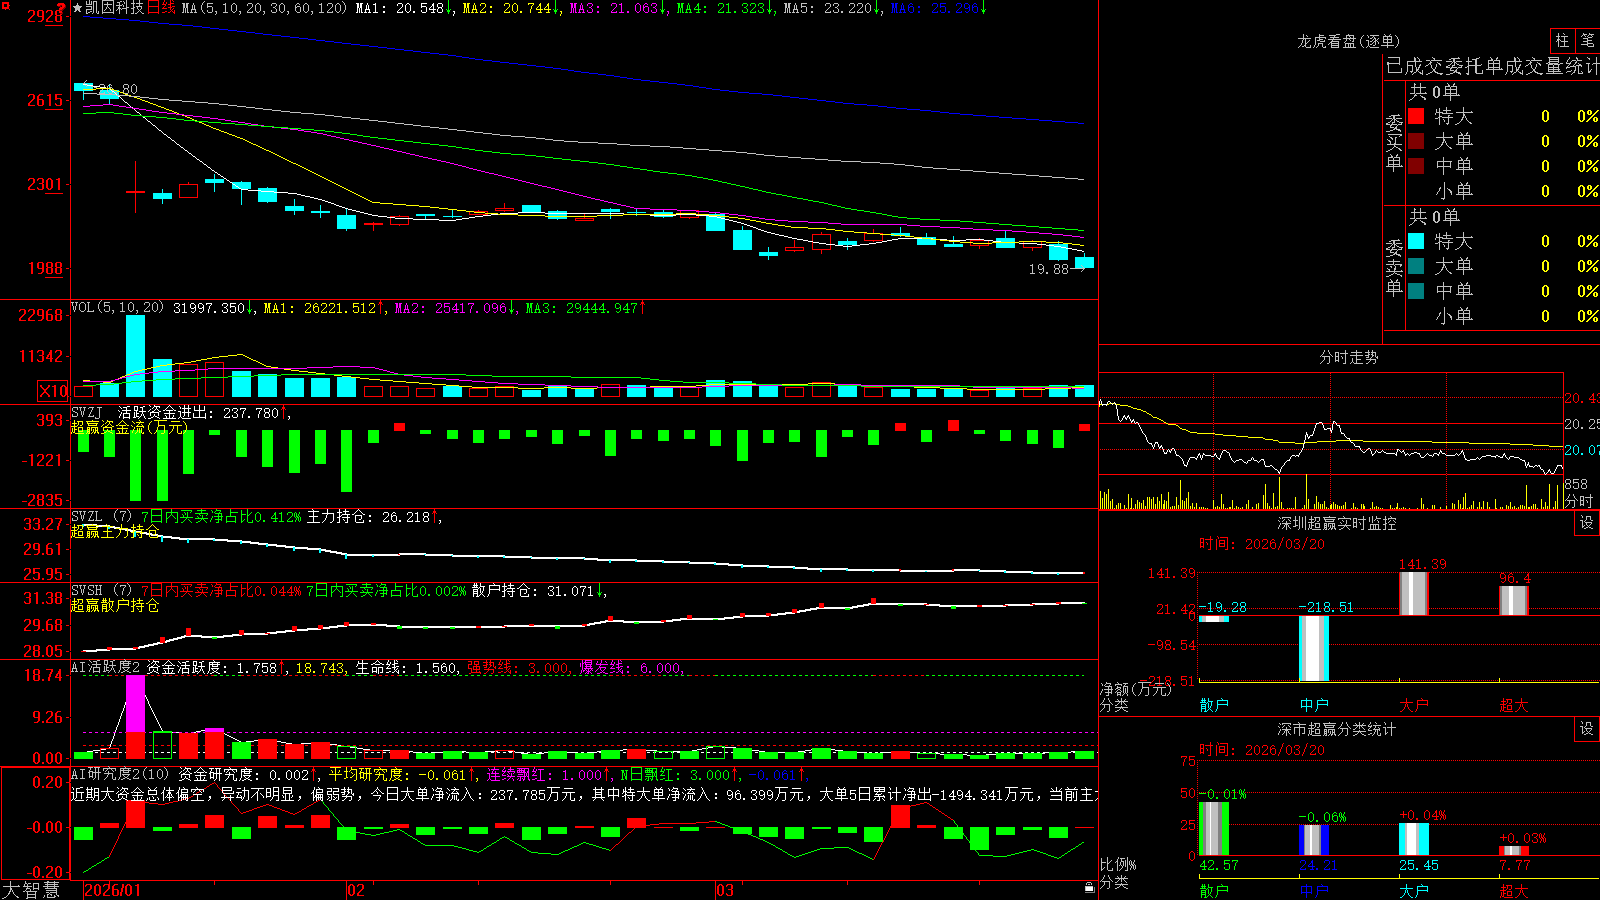This screenshot has width=1600, height=900.
Task: Click the red 特大 buy order swatch
Action: pyautogui.click(x=1416, y=116)
